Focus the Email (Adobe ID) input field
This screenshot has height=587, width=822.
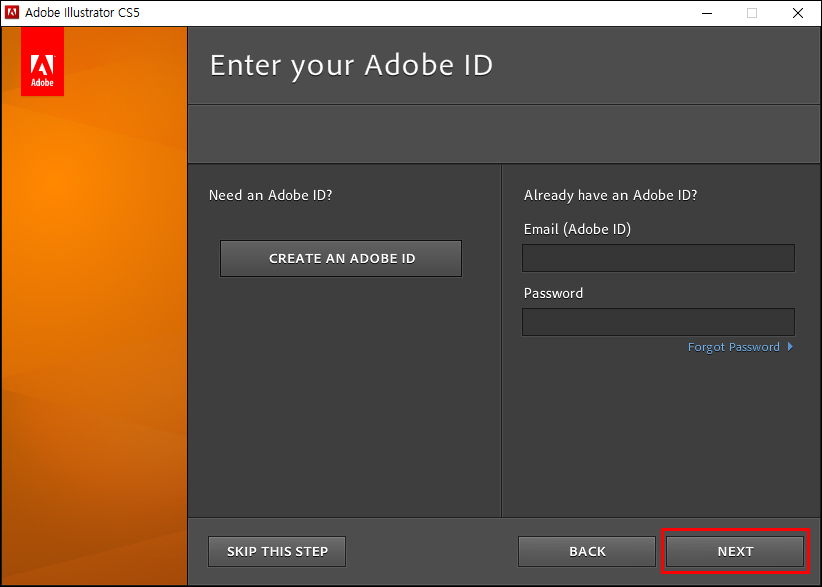[658, 258]
